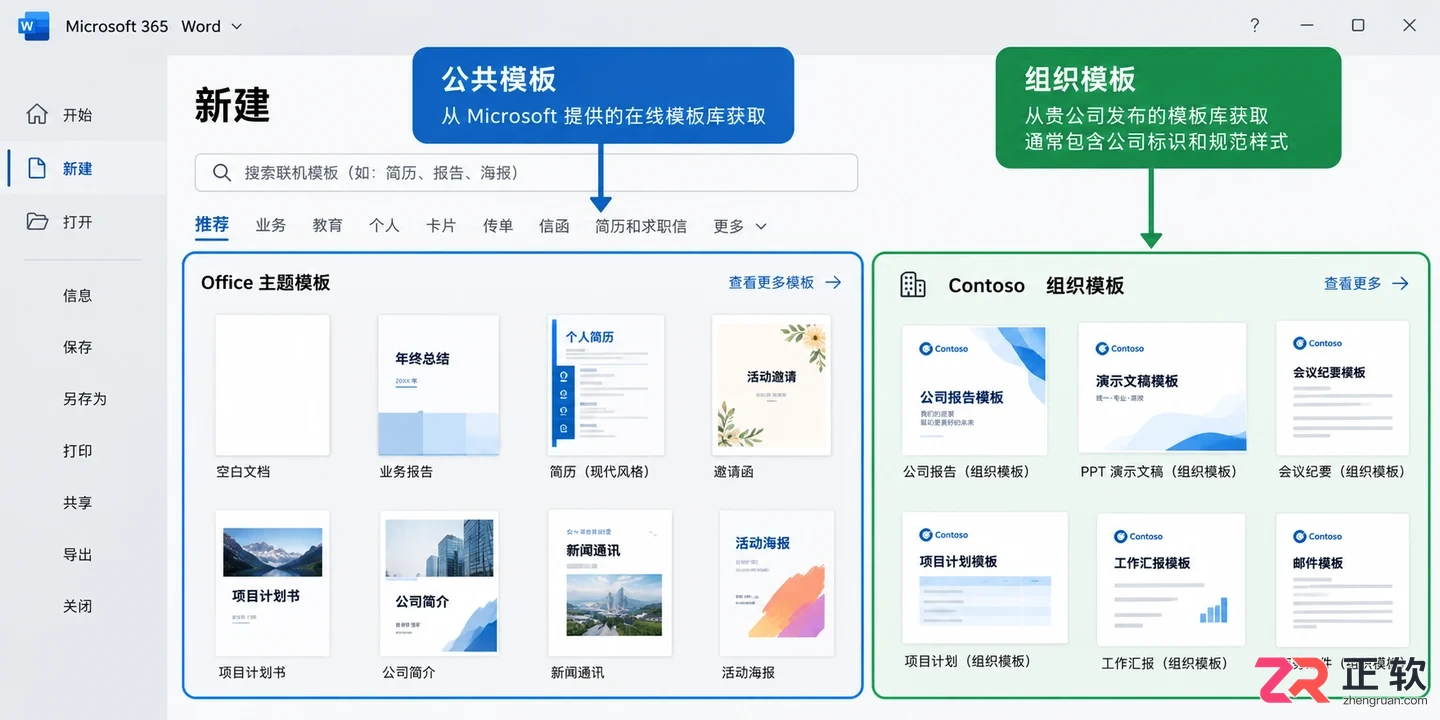Choose 另存为 in the sidebar
Image resolution: width=1440 pixels, height=720 pixels.
pyautogui.click(x=84, y=399)
